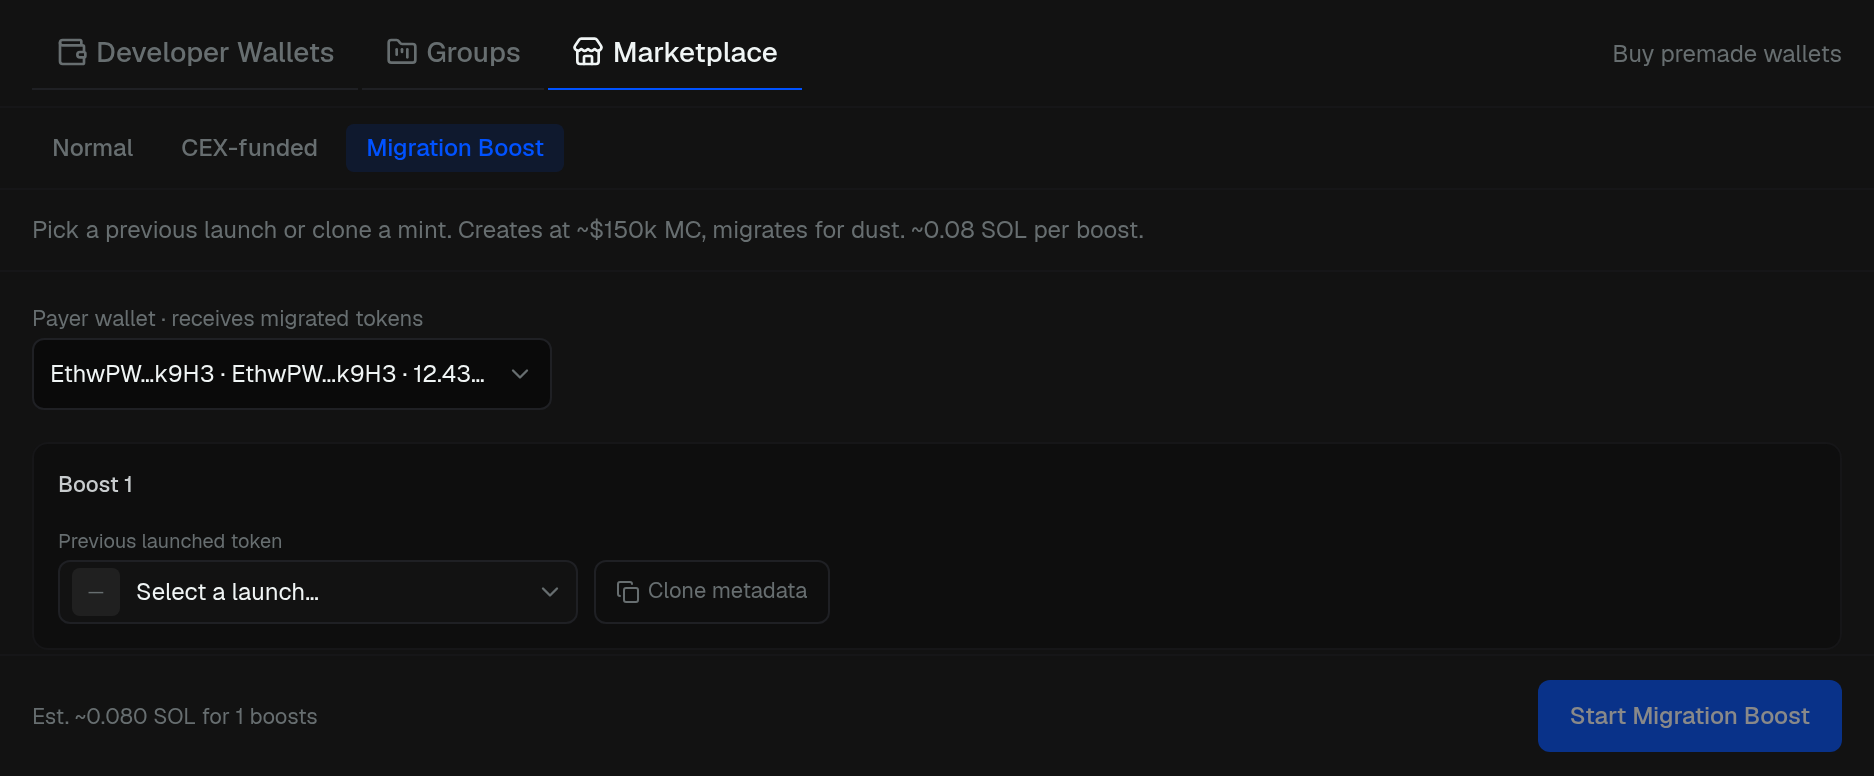The width and height of the screenshot is (1874, 776).
Task: Open the Marketplace tab
Action: point(675,52)
